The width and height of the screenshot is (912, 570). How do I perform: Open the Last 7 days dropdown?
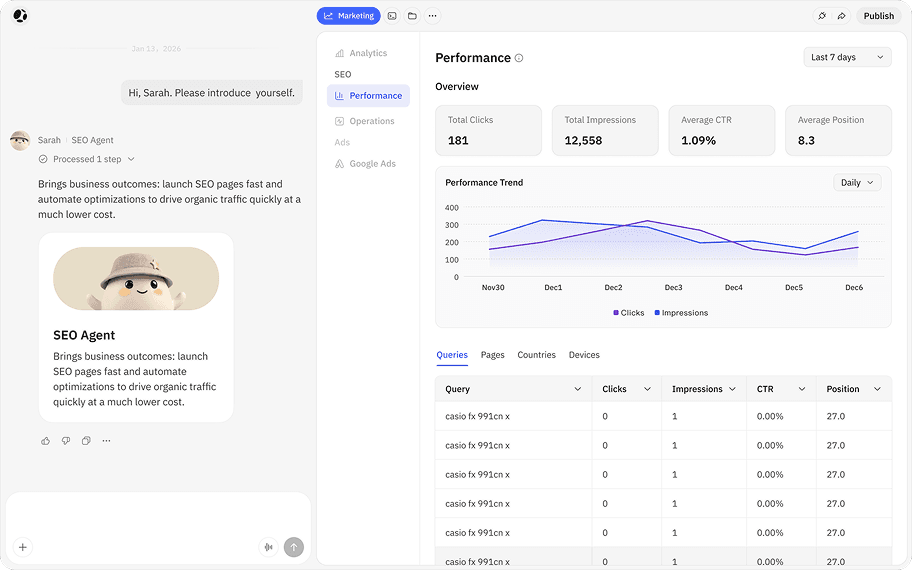coord(847,57)
